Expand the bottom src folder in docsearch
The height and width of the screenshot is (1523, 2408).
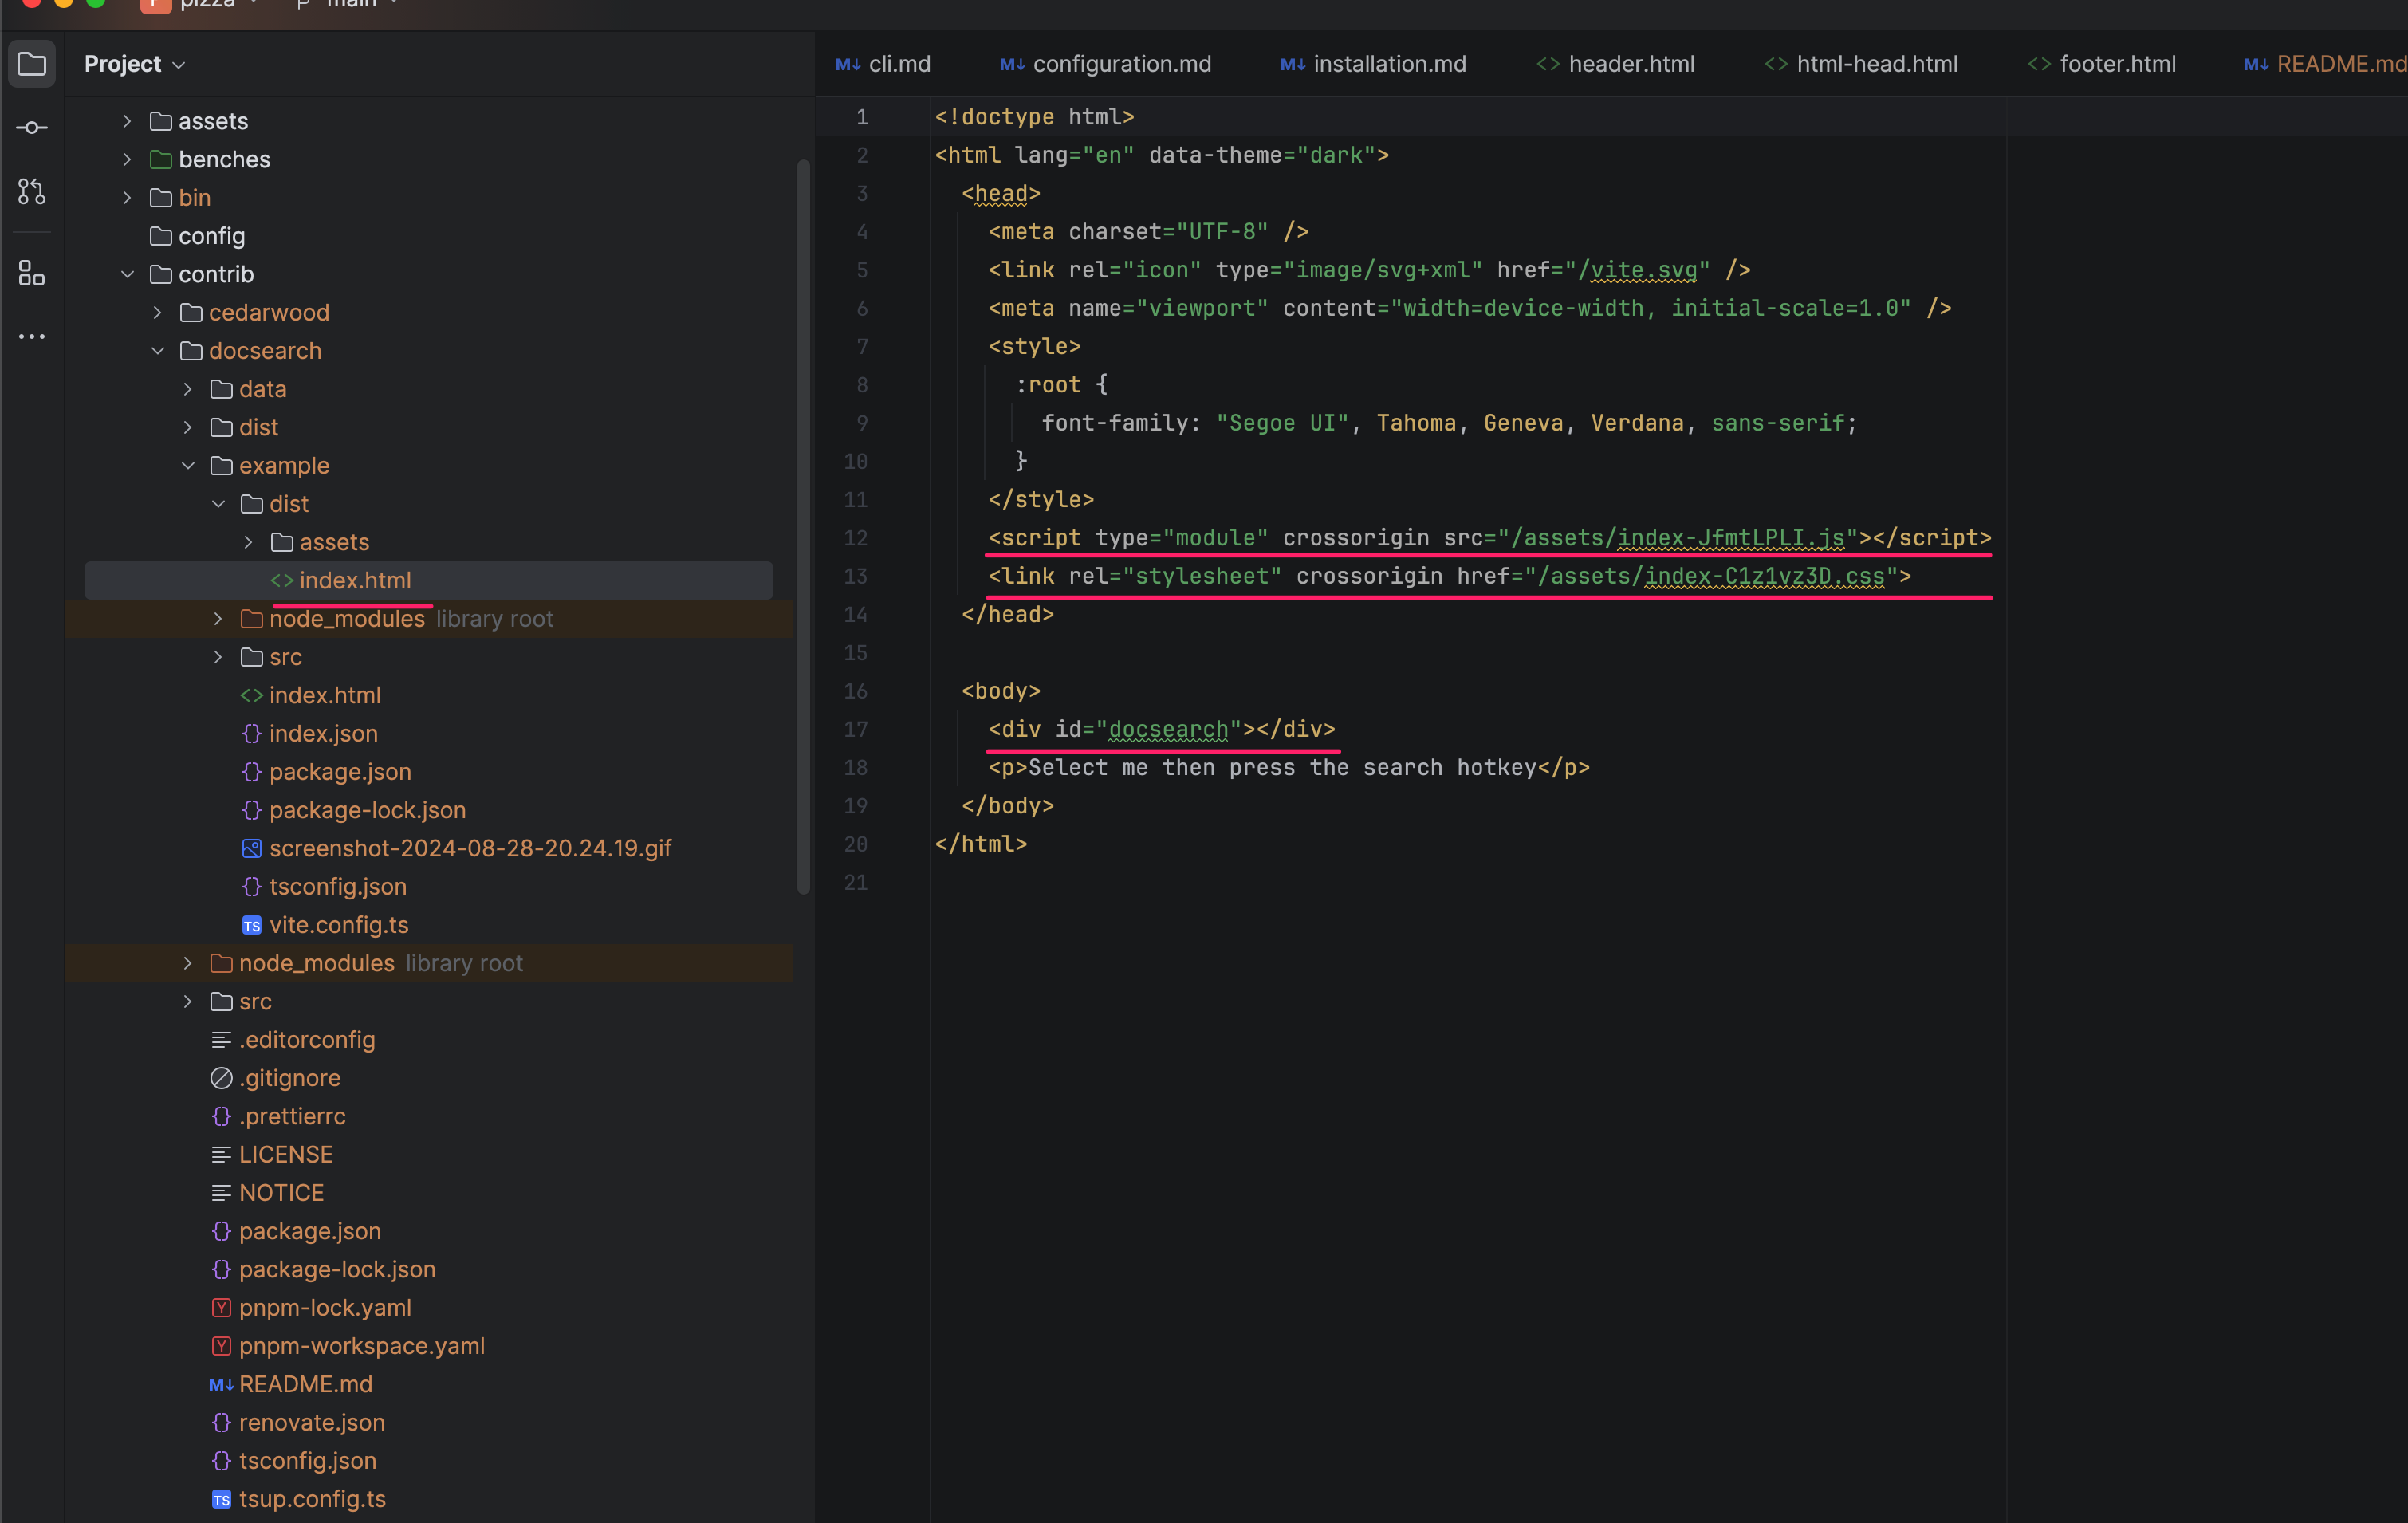tap(188, 1002)
